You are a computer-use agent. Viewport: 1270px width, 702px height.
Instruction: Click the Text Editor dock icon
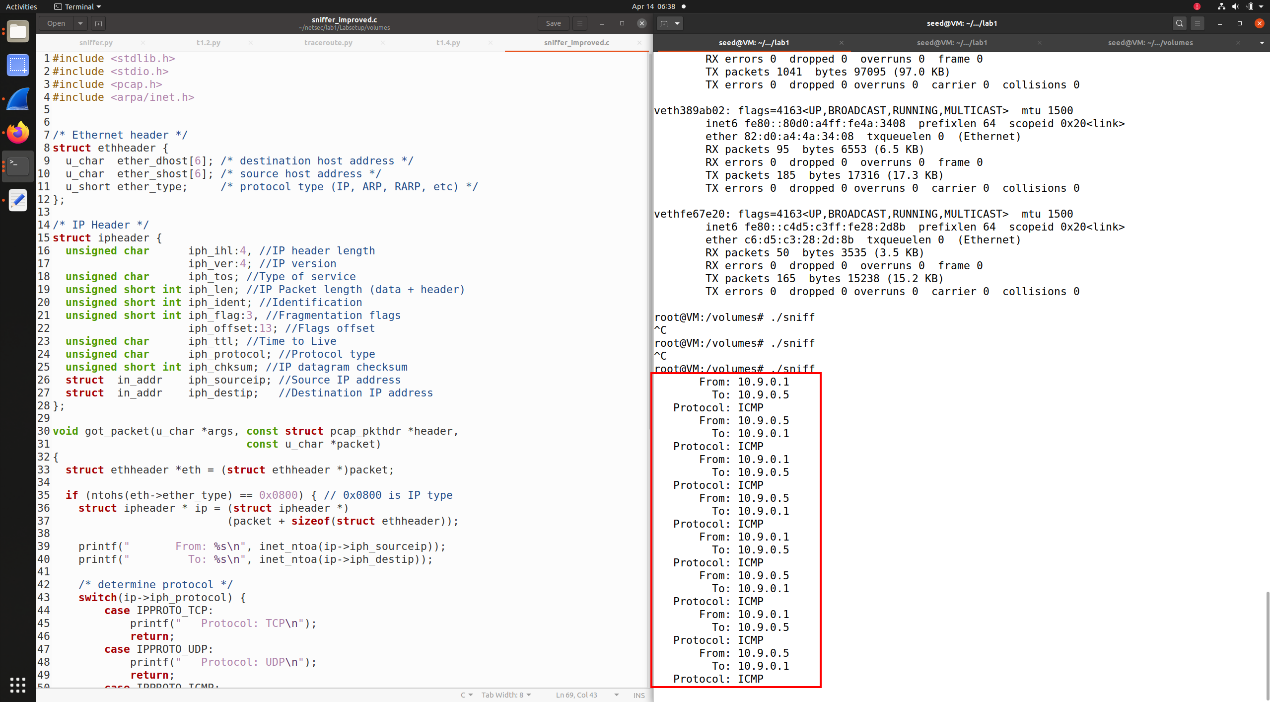click(x=18, y=200)
